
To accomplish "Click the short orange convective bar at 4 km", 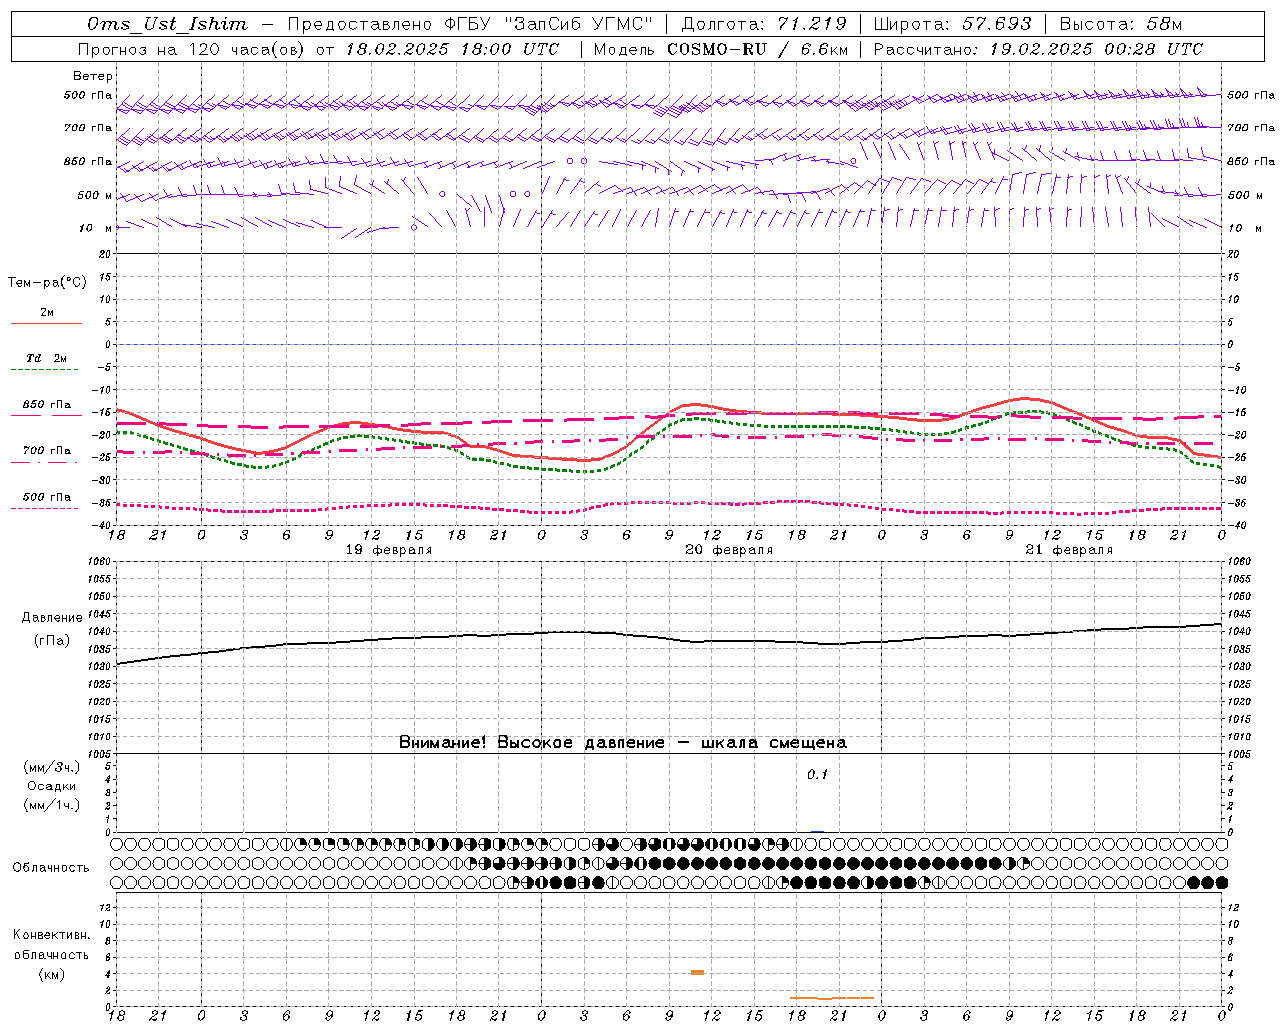I will click(x=697, y=972).
